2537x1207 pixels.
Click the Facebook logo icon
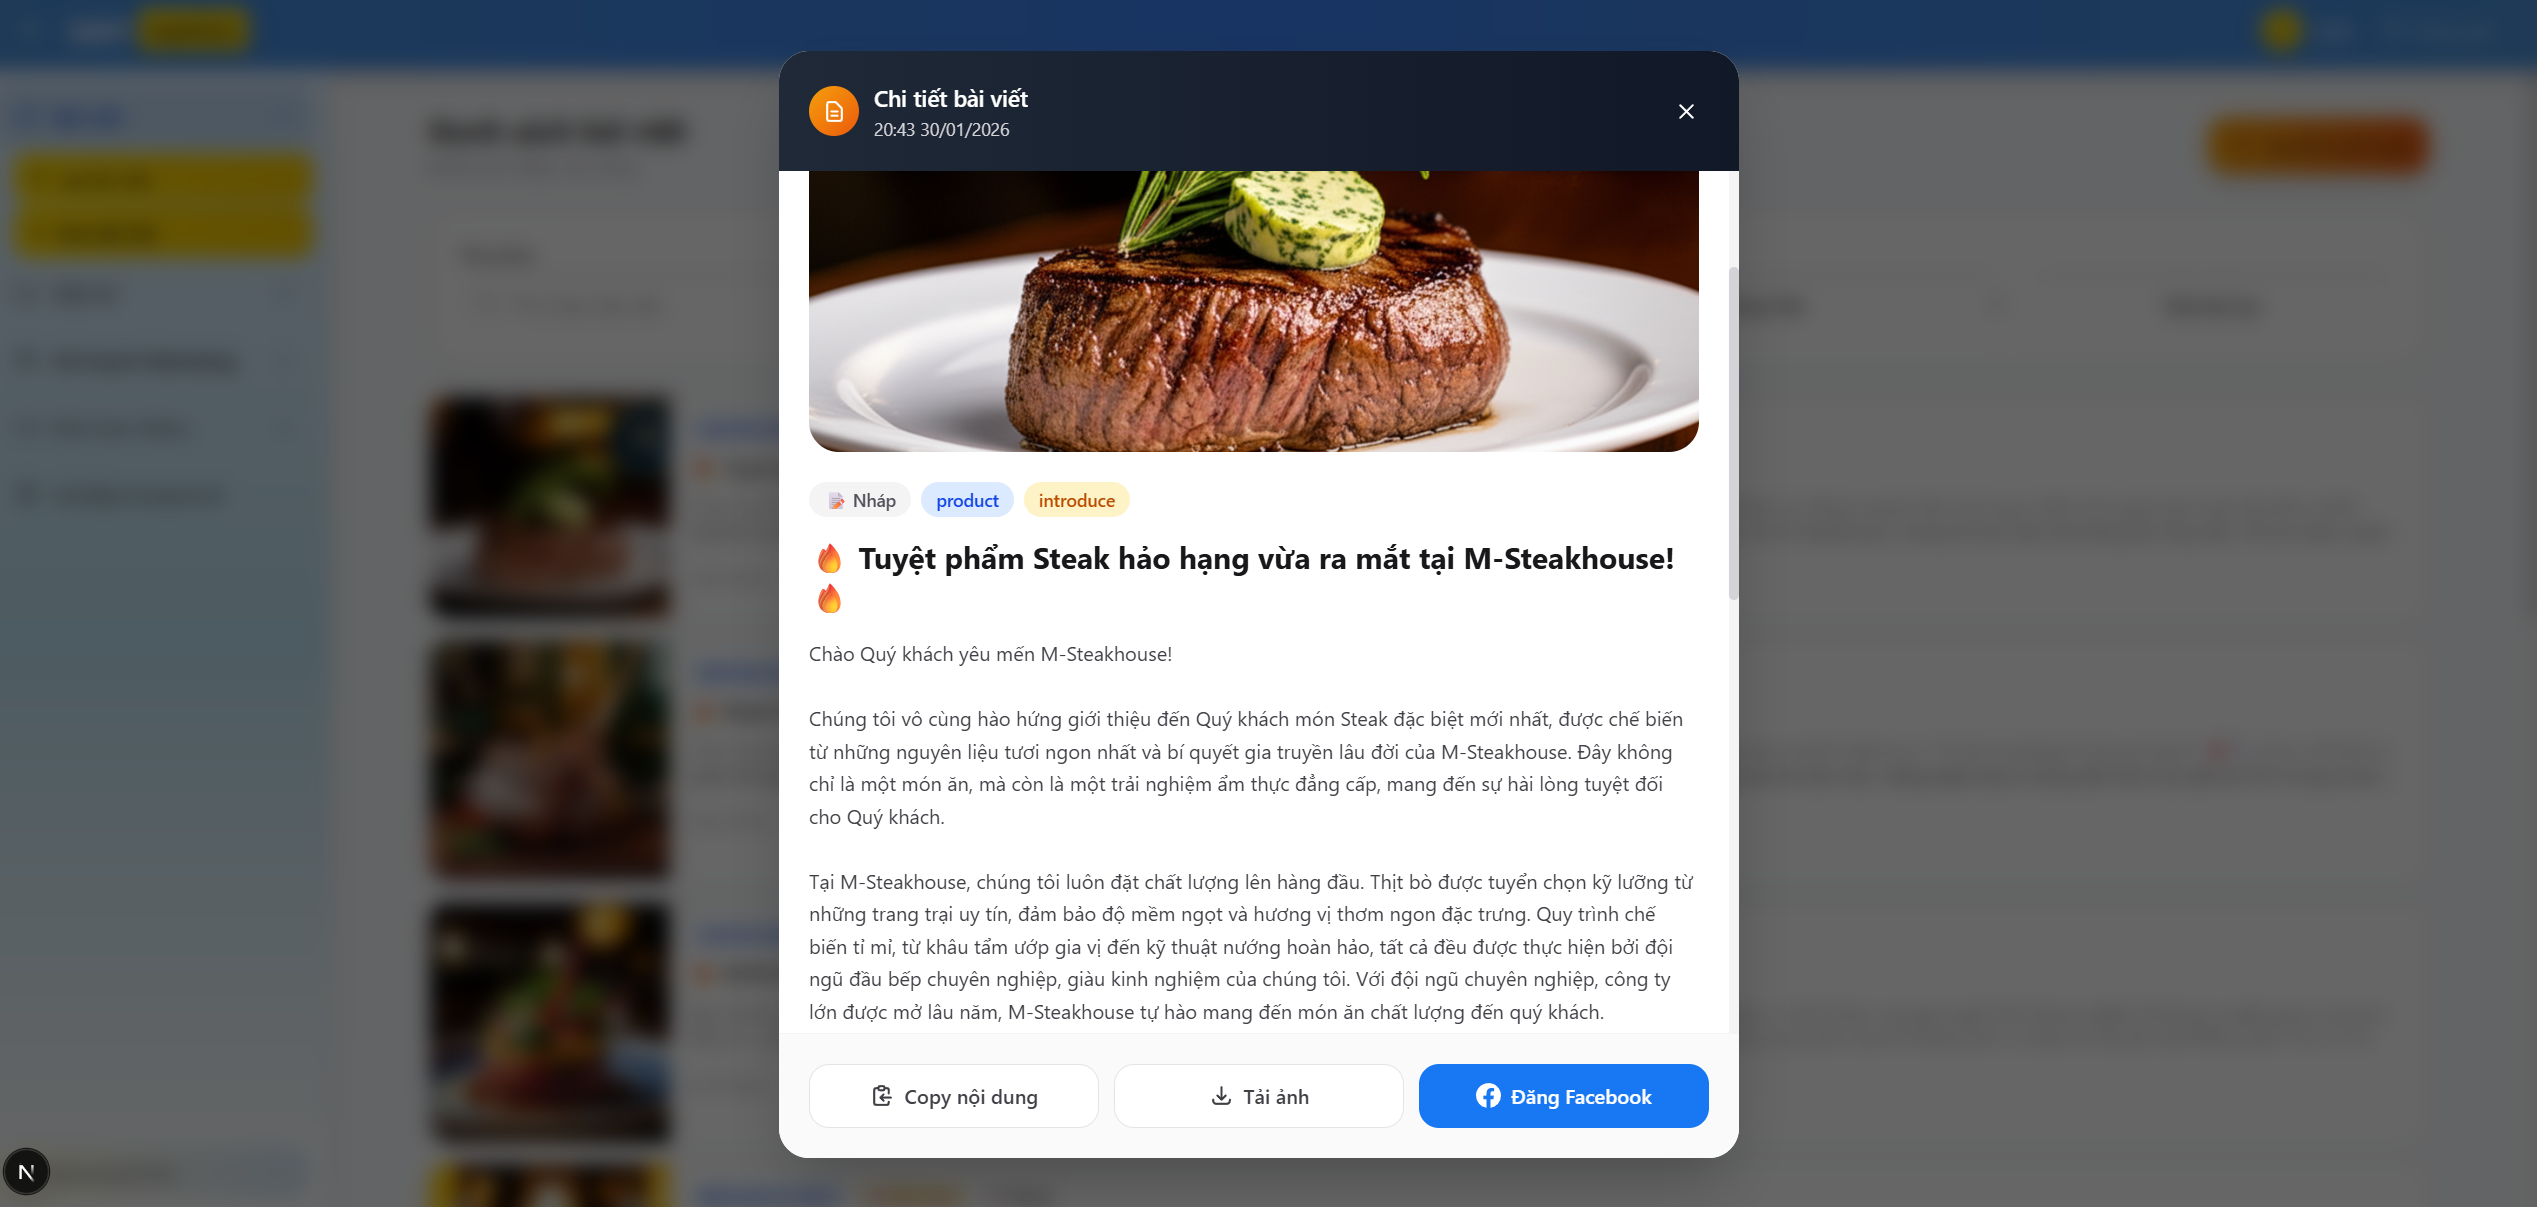pyautogui.click(x=1488, y=1096)
